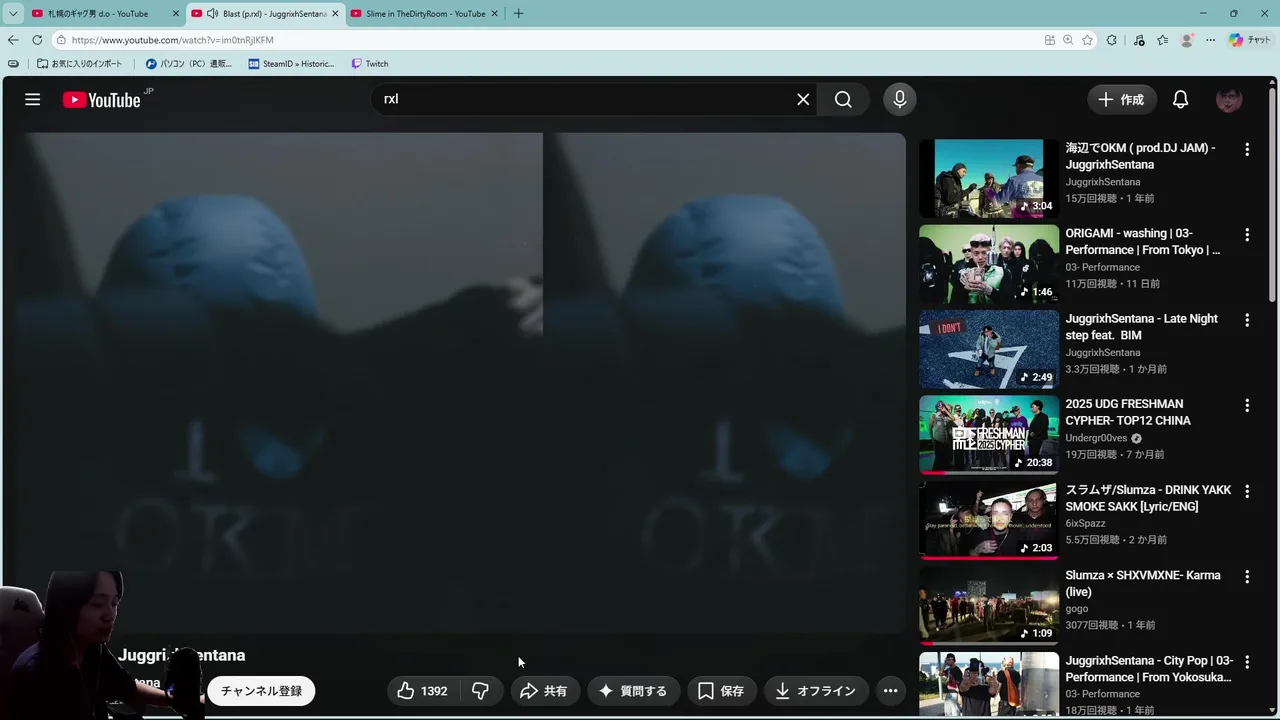
Task: Open Undergr00ves channel name
Action: tap(1096, 438)
